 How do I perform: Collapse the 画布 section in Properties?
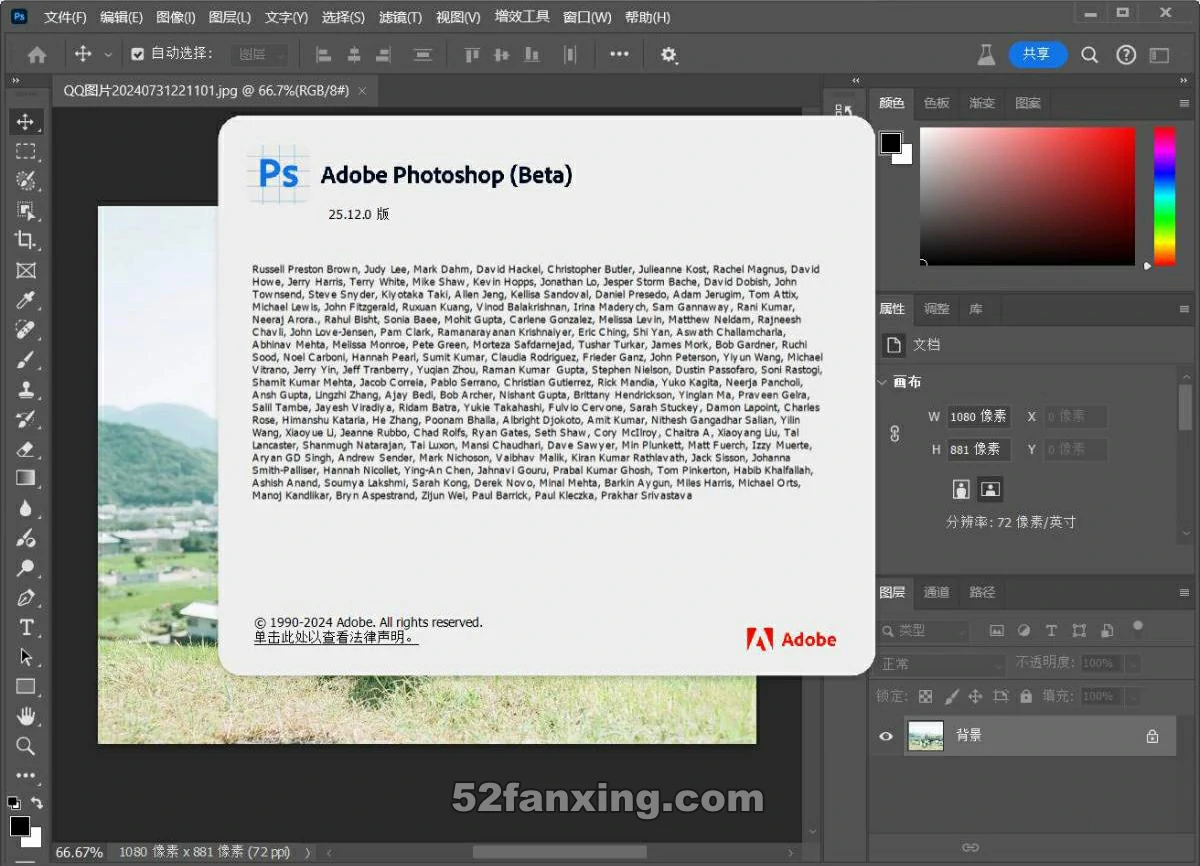point(883,382)
